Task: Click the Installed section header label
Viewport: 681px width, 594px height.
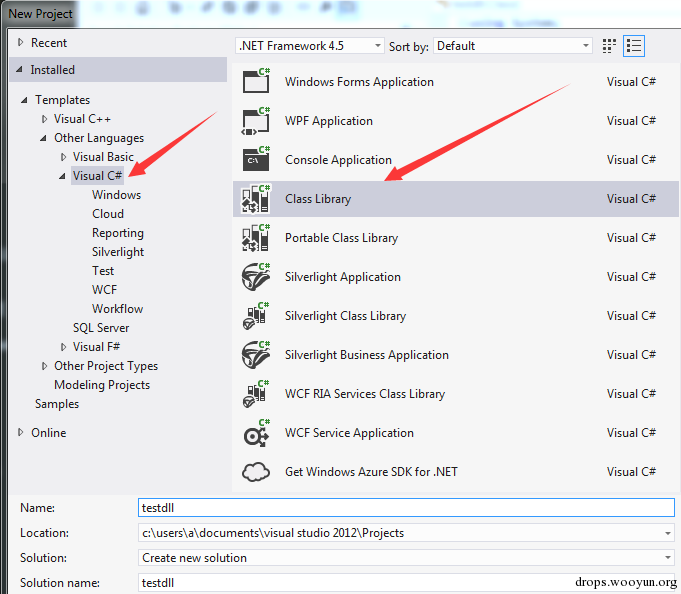Action: (53, 69)
